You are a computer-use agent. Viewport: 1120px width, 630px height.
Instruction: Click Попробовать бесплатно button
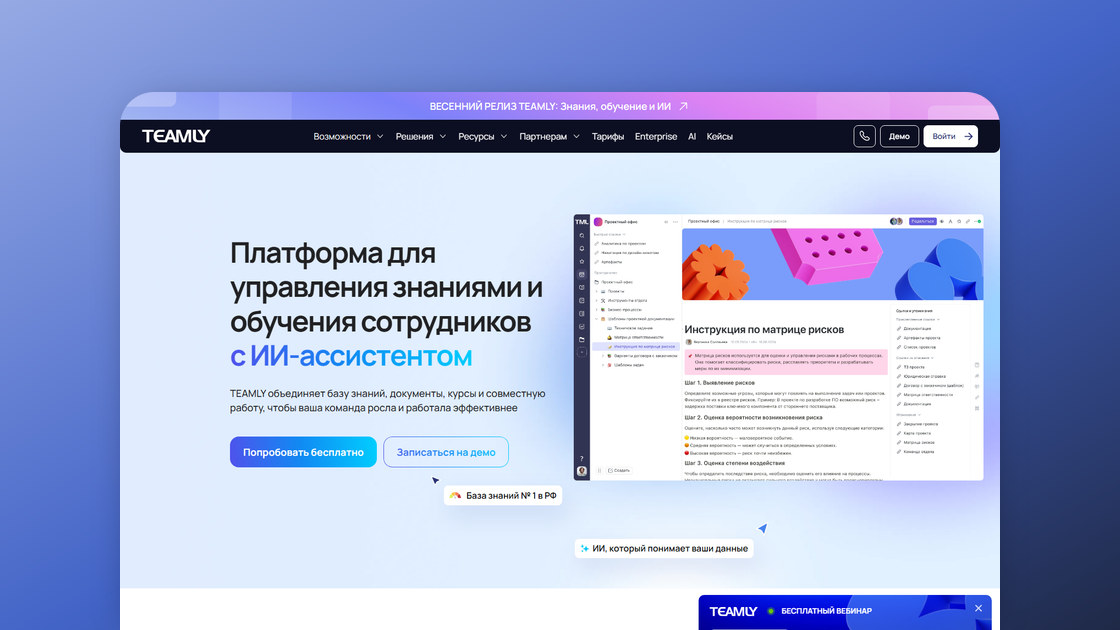pyautogui.click(x=303, y=452)
